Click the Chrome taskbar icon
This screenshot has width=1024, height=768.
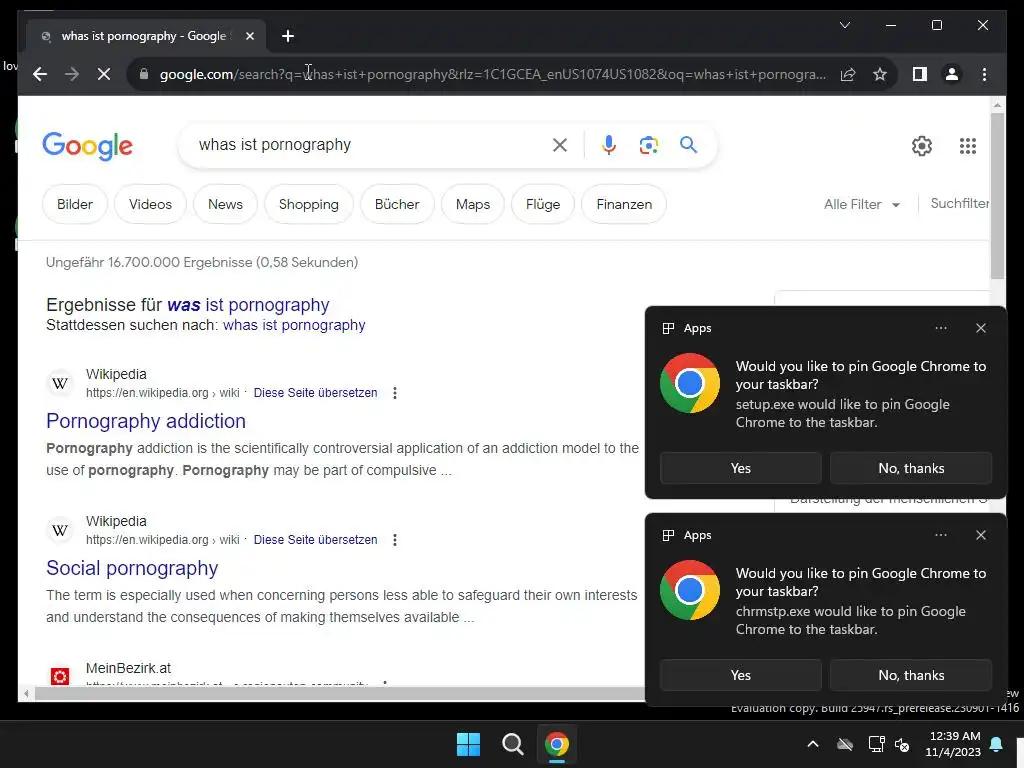pos(557,744)
